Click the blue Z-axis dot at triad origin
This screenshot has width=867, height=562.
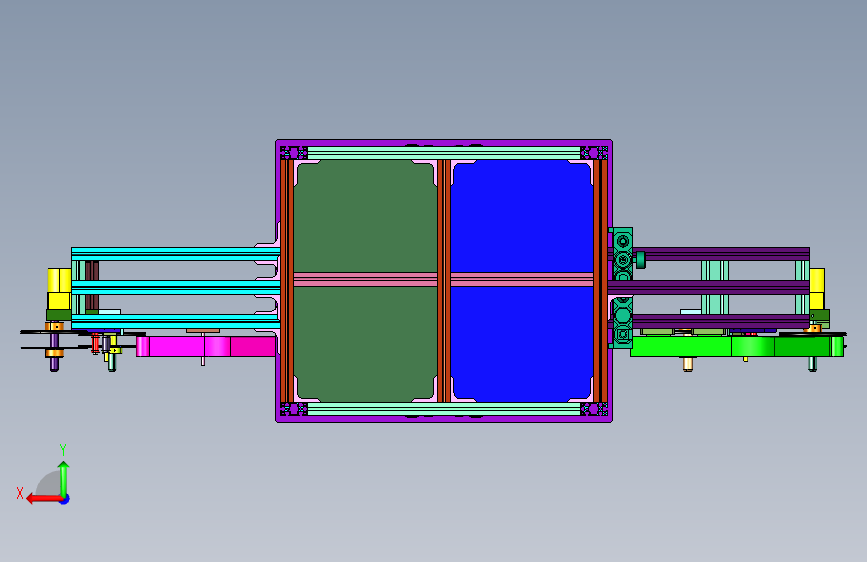coord(65,499)
